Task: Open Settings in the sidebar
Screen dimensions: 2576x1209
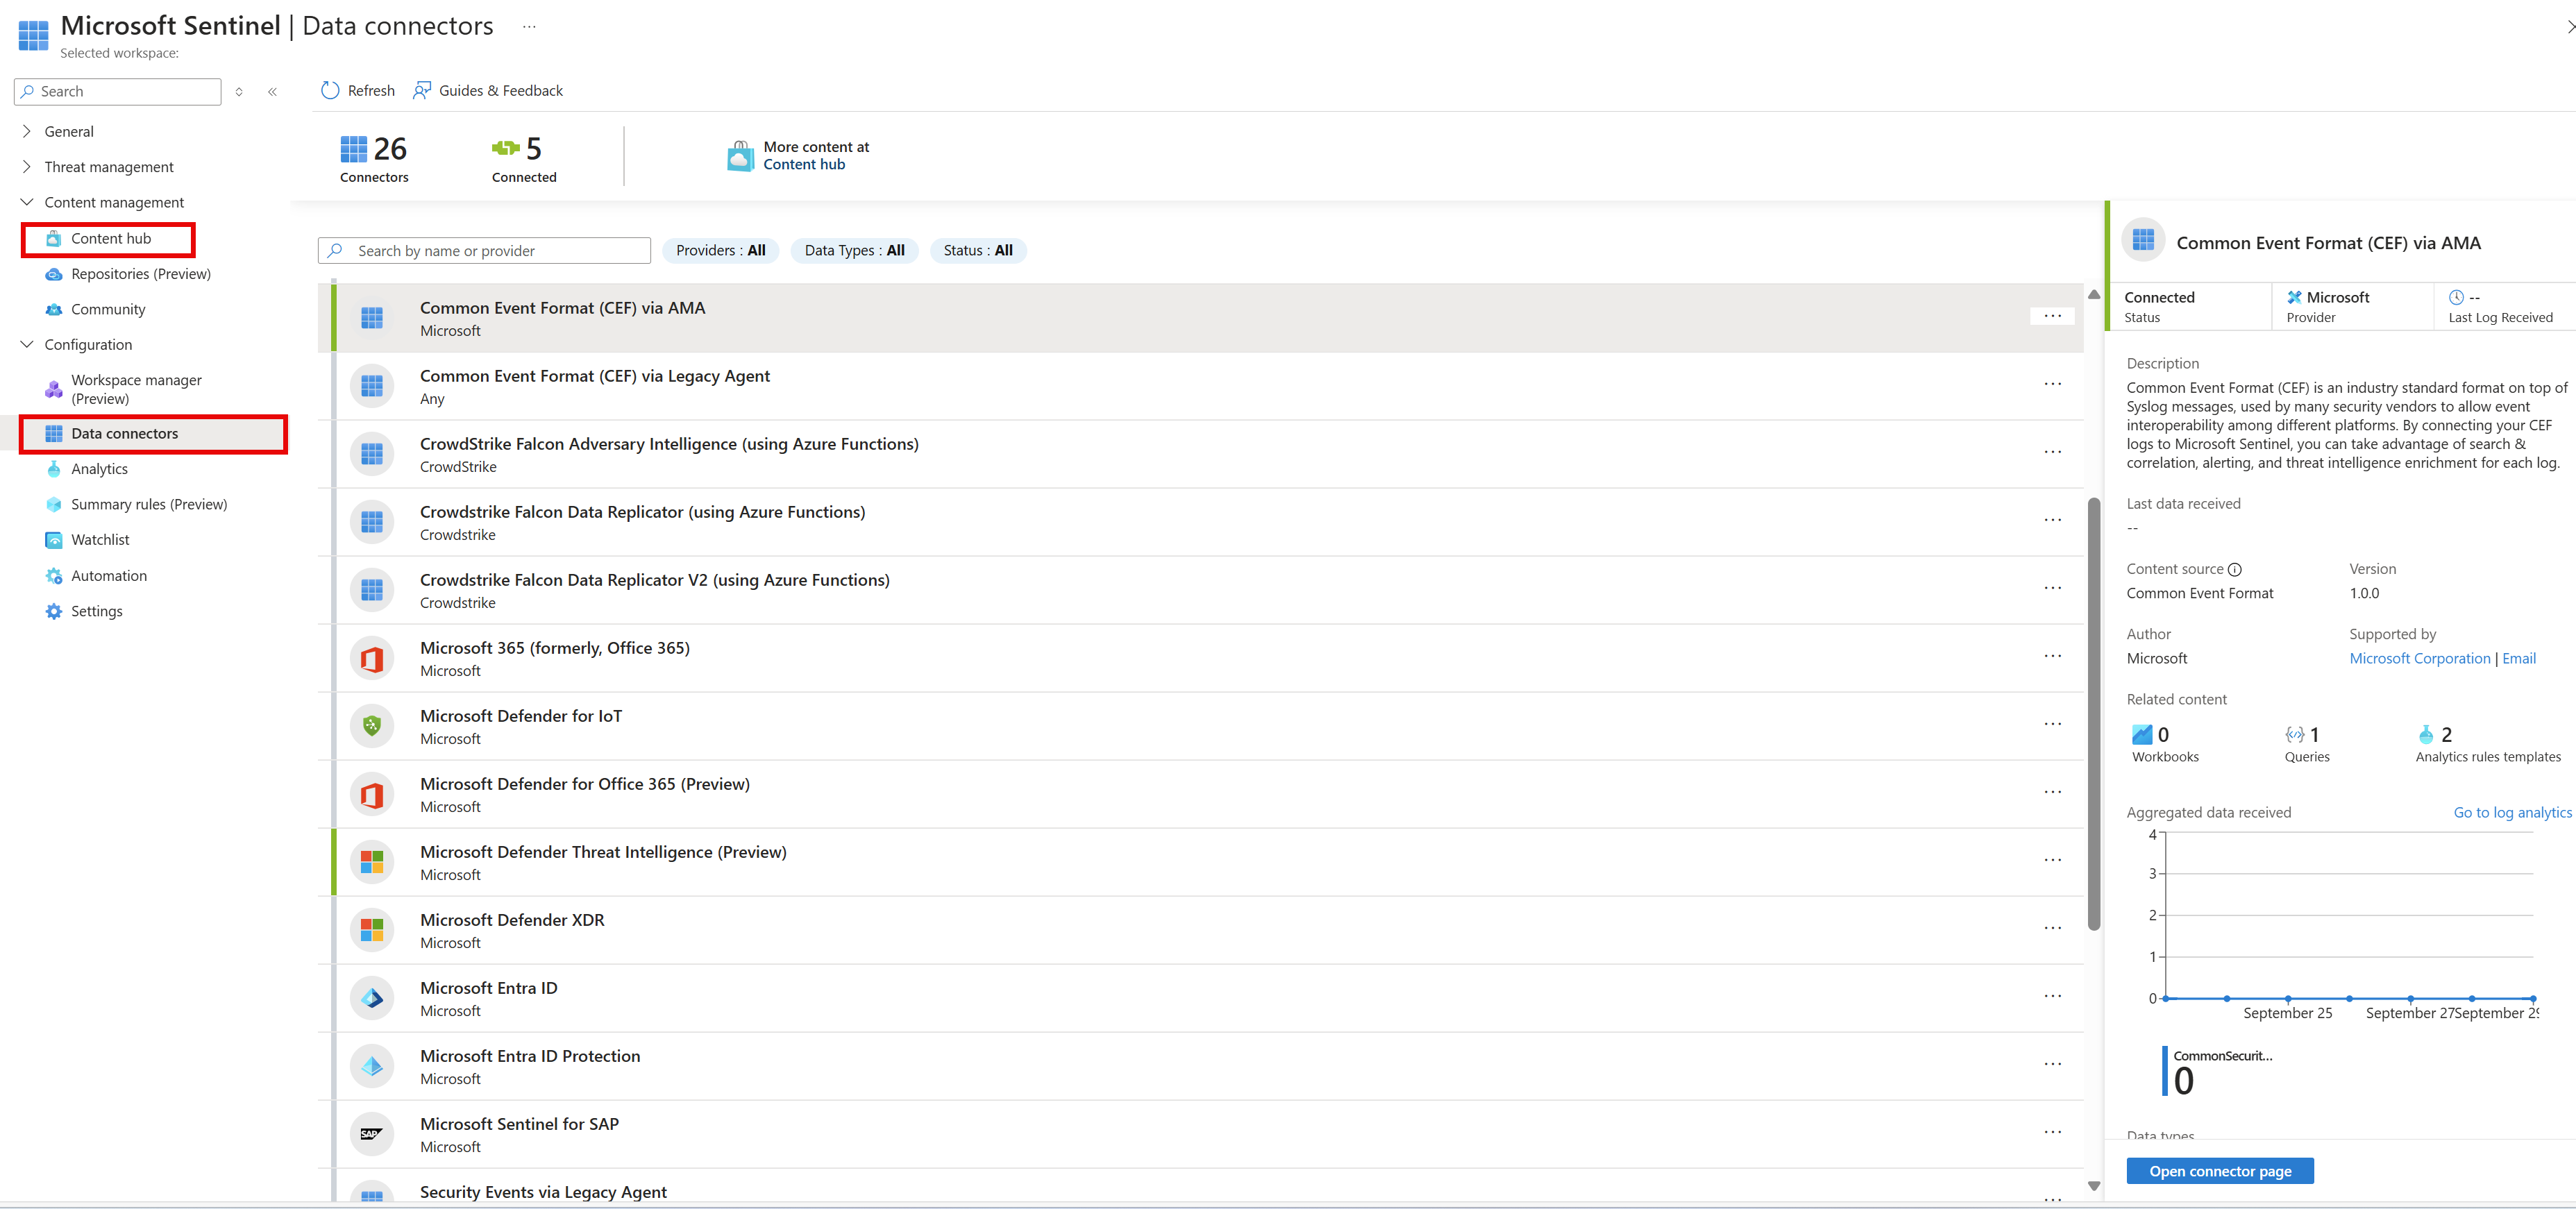Action: tap(97, 611)
